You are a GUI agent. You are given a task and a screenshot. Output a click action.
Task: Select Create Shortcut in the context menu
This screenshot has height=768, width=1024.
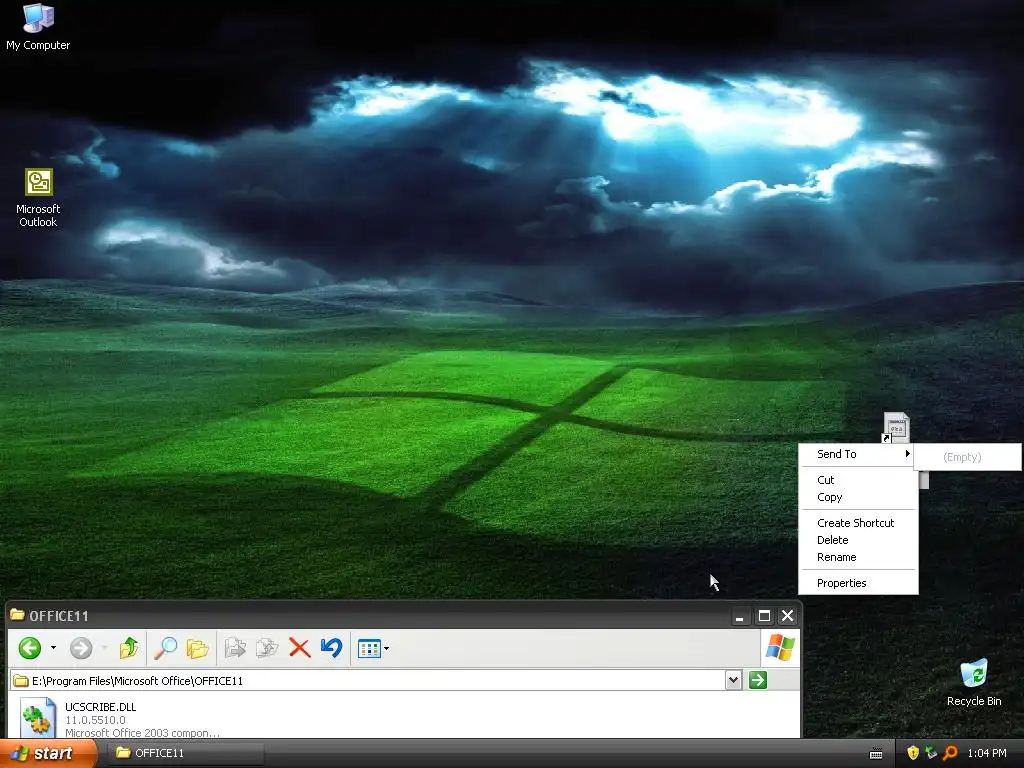click(x=858, y=522)
